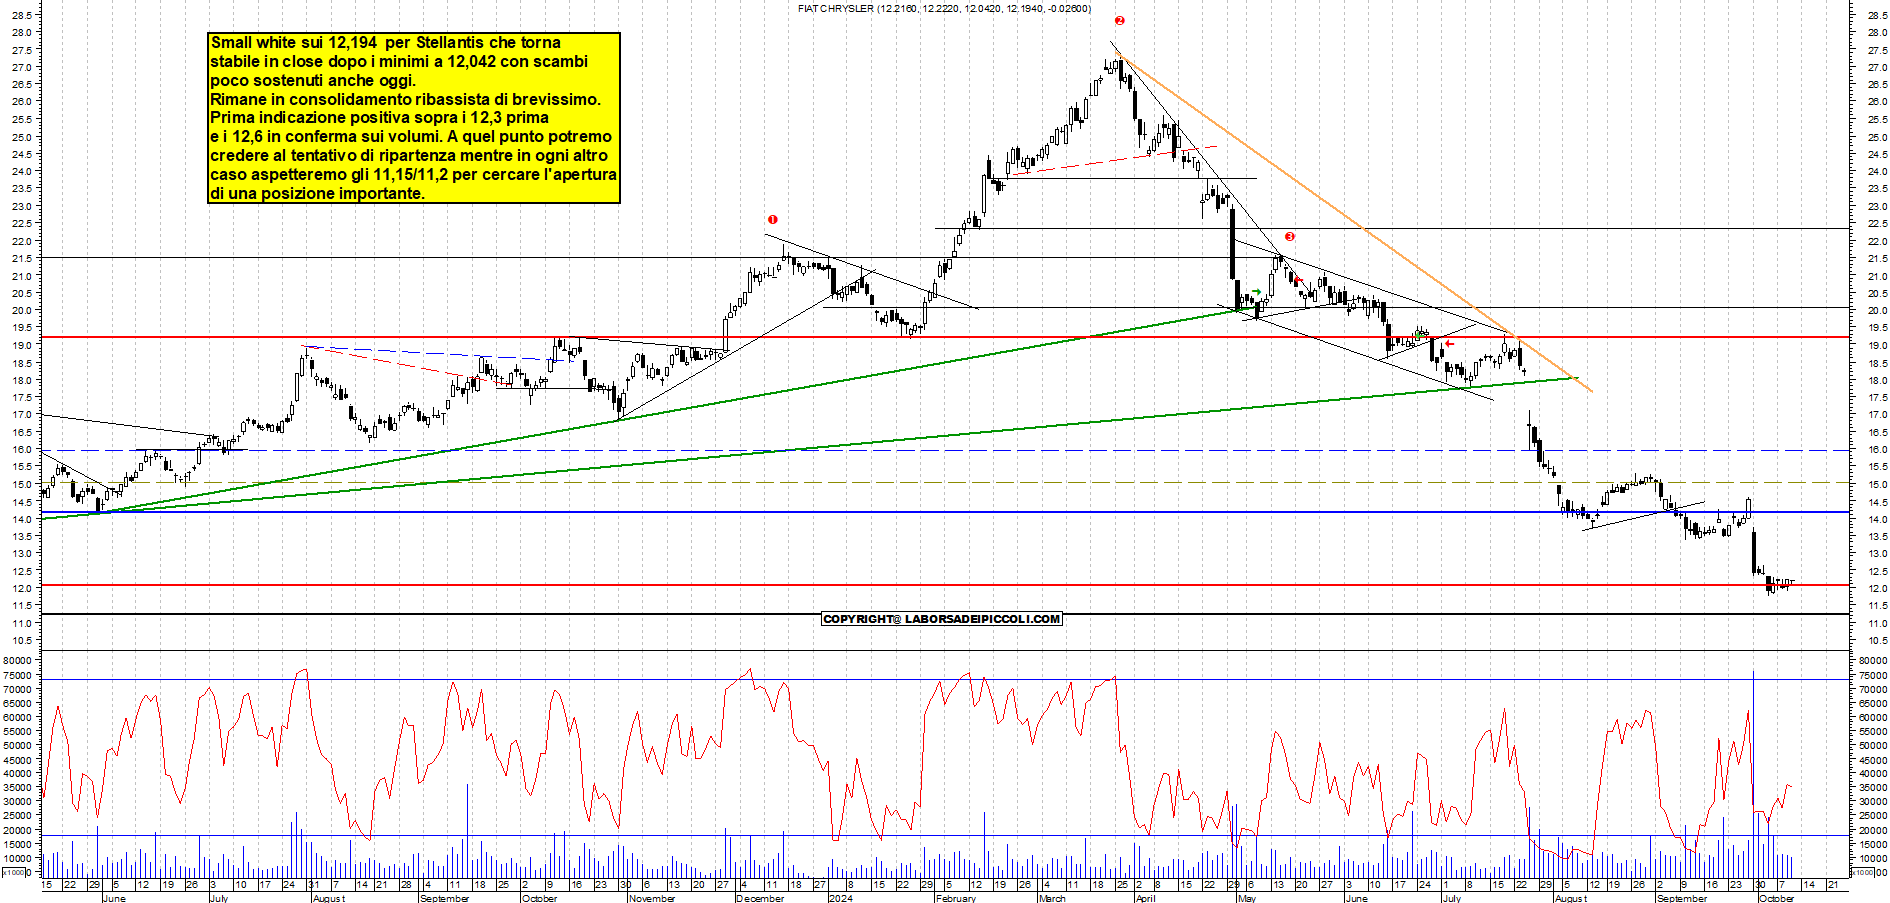Select the March label on the date axis
Screen dimensions: 1890x903
(x=1052, y=898)
